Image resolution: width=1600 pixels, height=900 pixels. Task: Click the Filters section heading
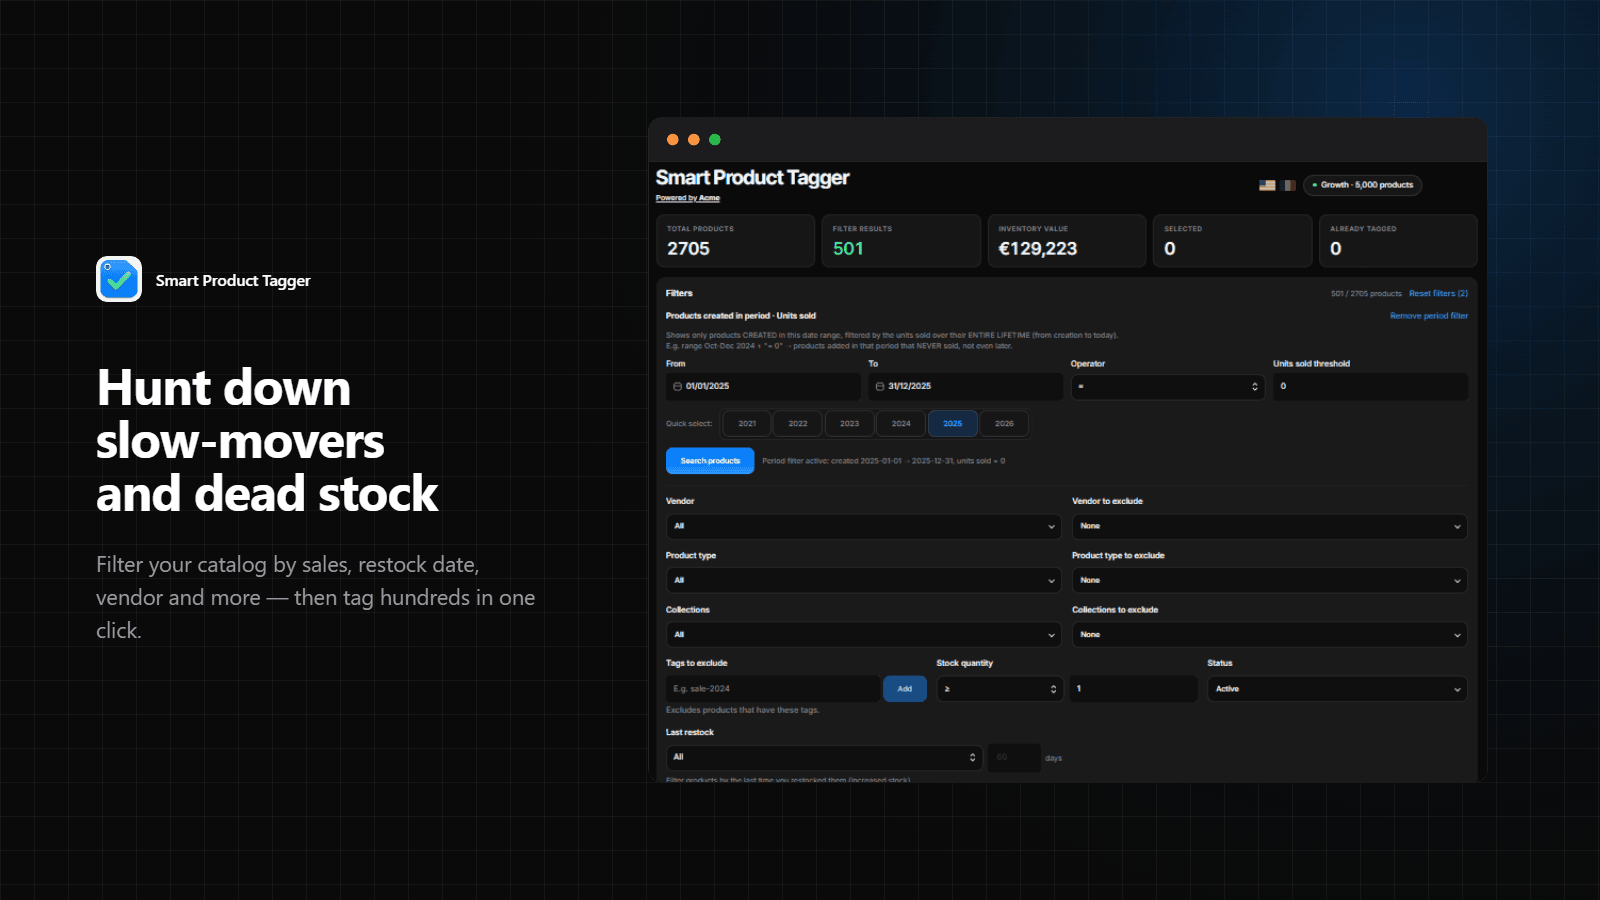(679, 293)
